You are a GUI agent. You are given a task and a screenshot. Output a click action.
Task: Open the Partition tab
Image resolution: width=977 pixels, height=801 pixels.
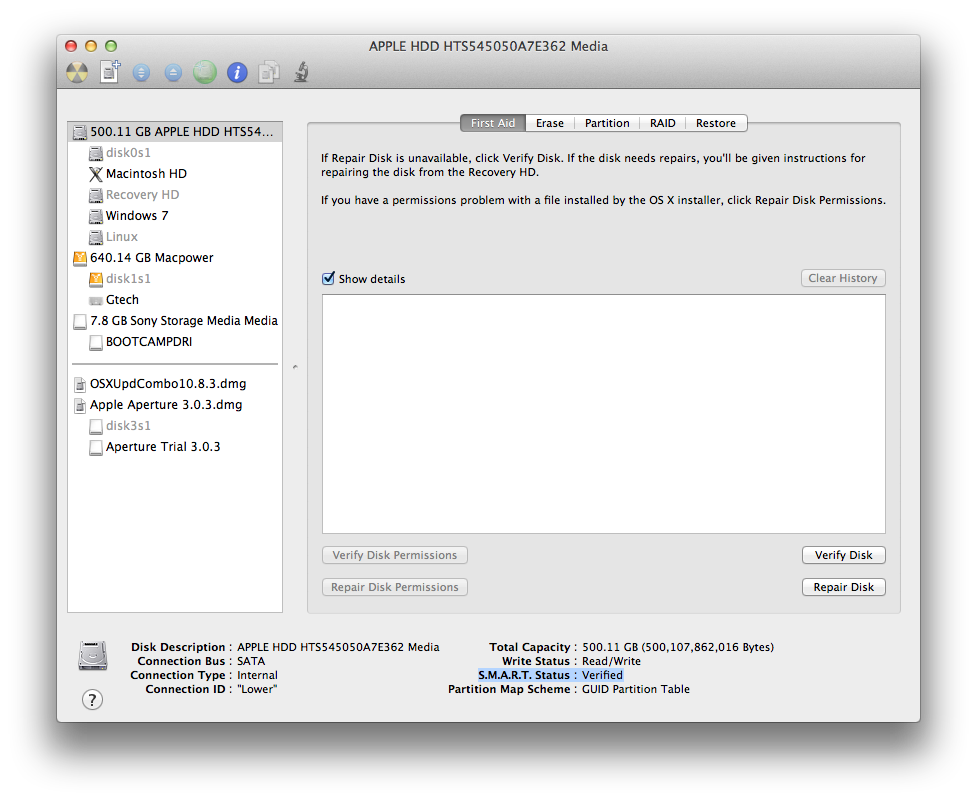(x=607, y=123)
